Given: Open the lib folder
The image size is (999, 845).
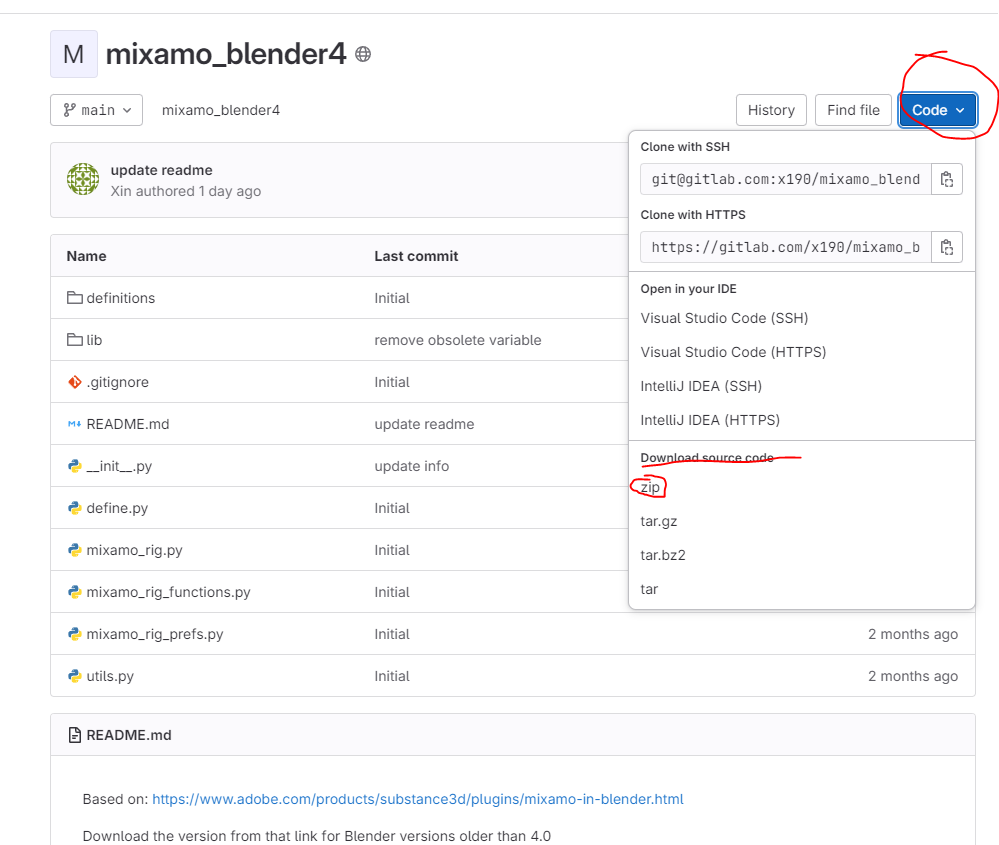Looking at the screenshot, I should pyautogui.click(x=94, y=340).
